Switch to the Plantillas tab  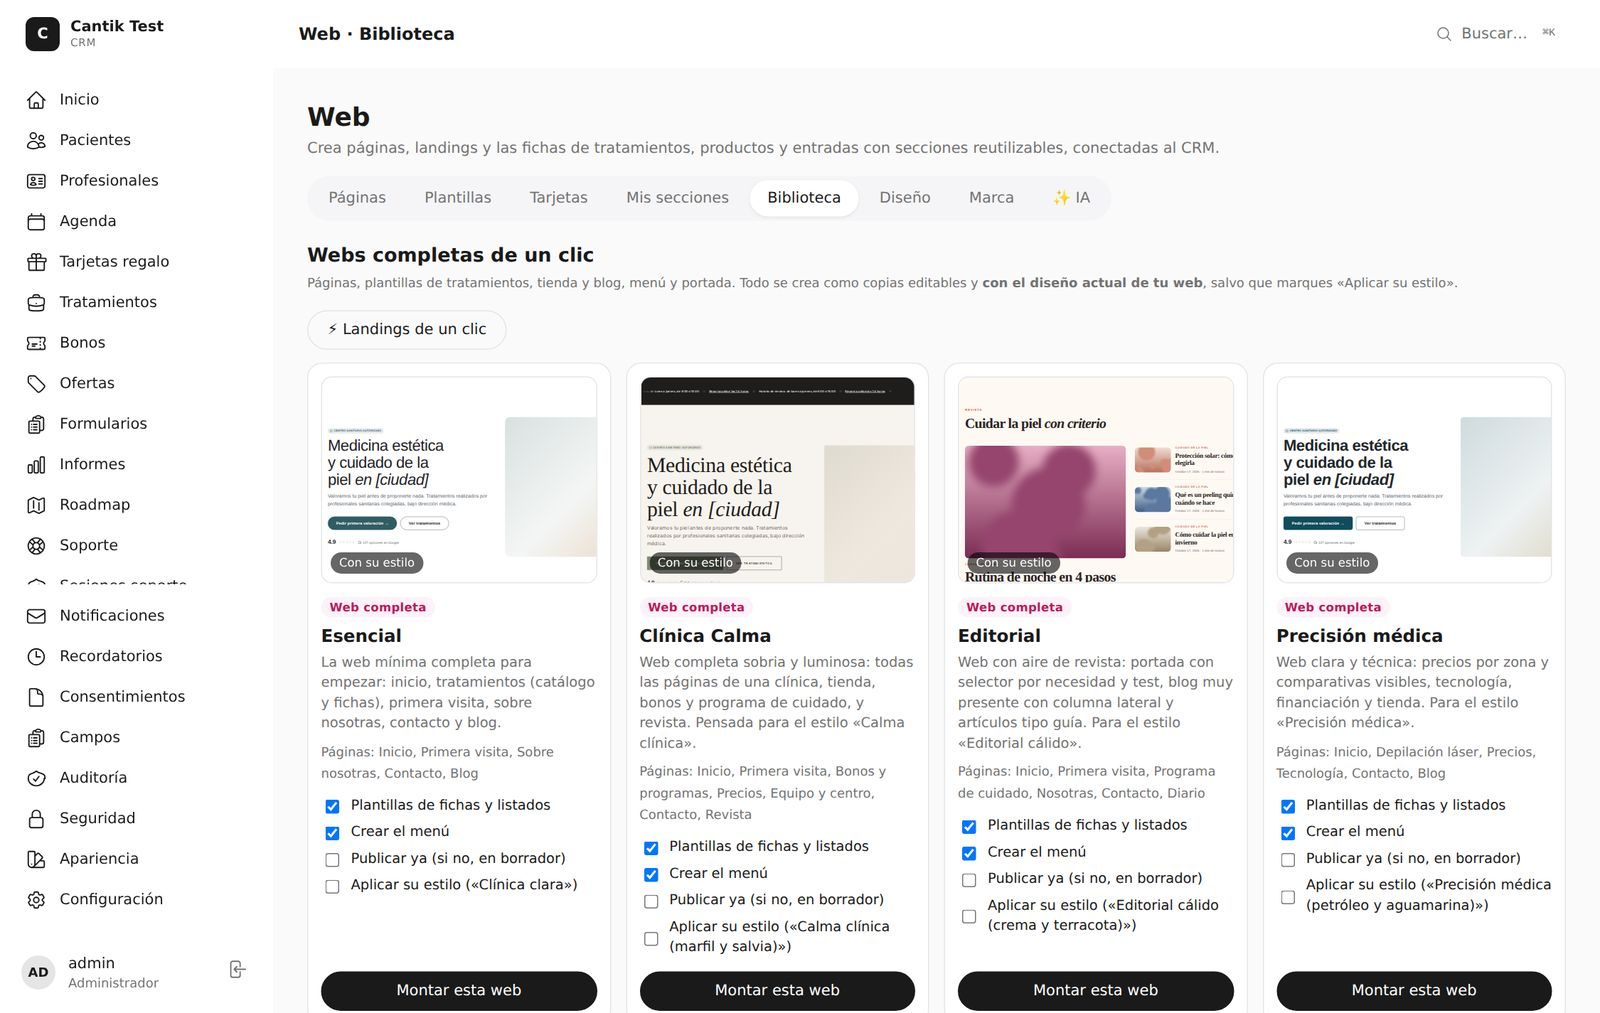458,198
